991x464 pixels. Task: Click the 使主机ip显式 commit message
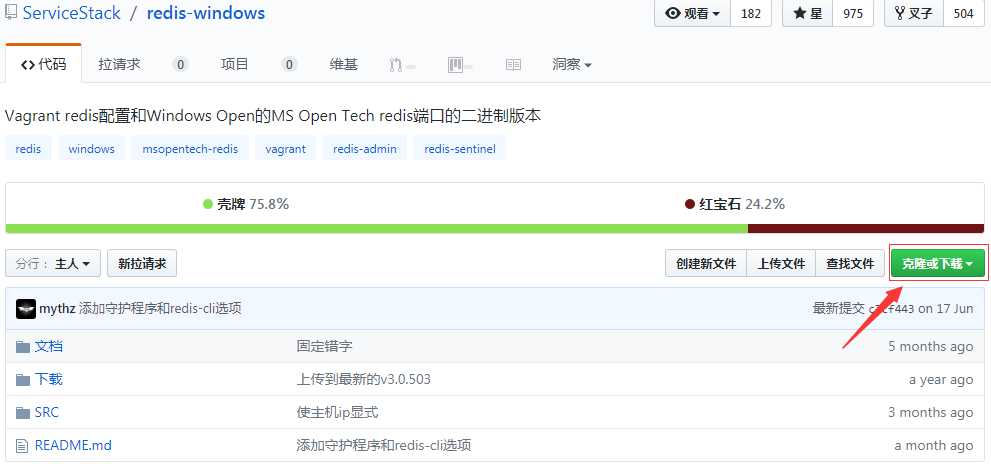click(x=337, y=413)
